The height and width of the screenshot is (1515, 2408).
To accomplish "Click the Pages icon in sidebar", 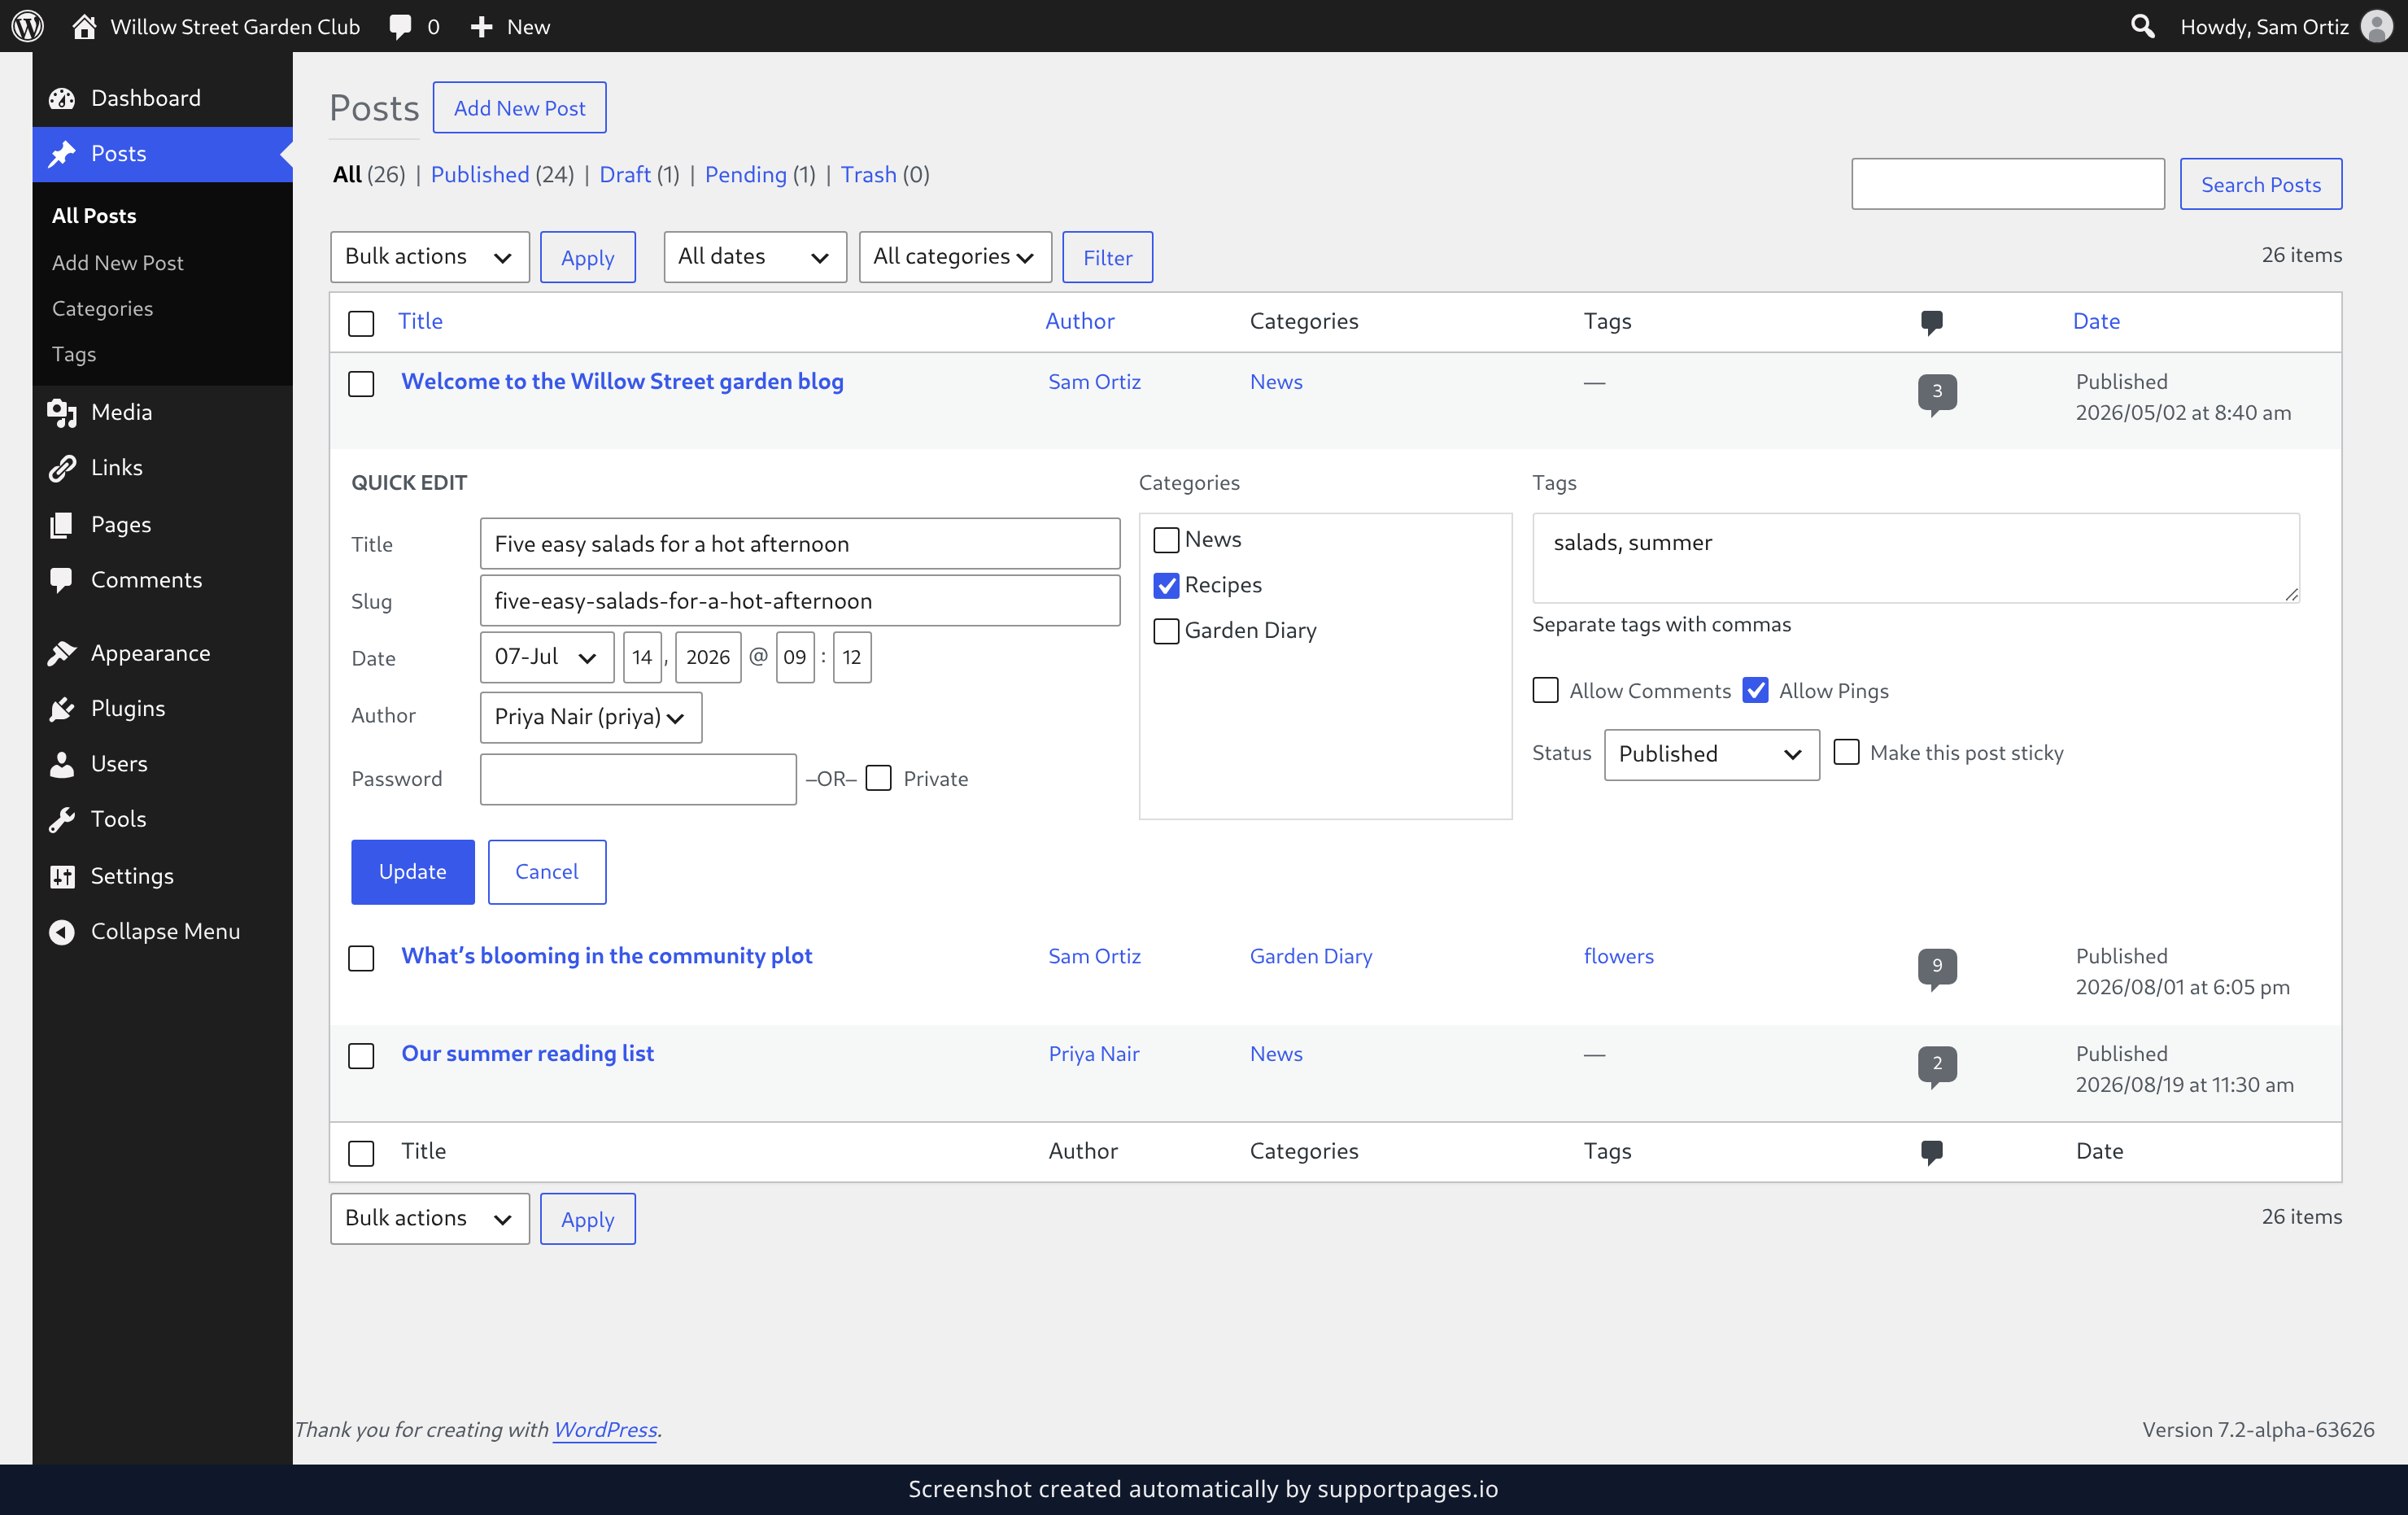I will click(62, 524).
